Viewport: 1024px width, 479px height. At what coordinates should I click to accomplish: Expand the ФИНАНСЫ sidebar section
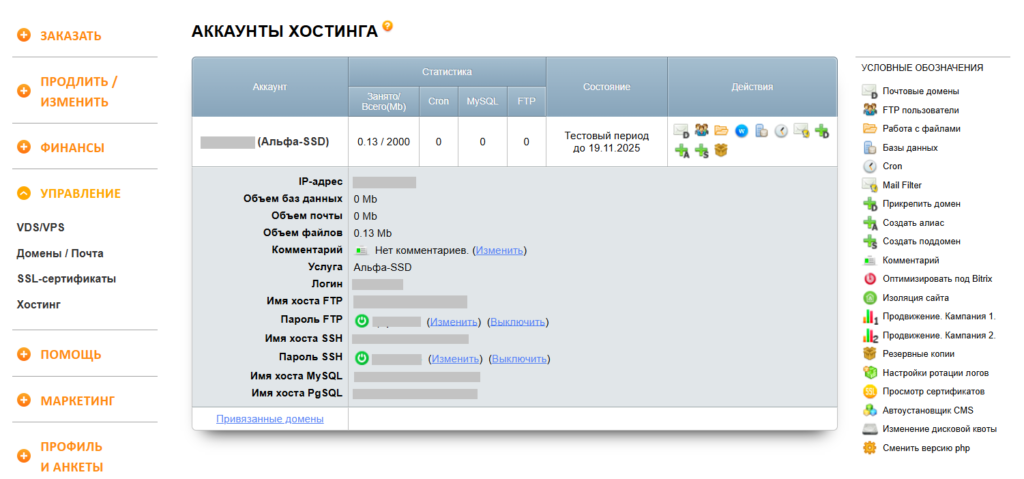pos(24,148)
